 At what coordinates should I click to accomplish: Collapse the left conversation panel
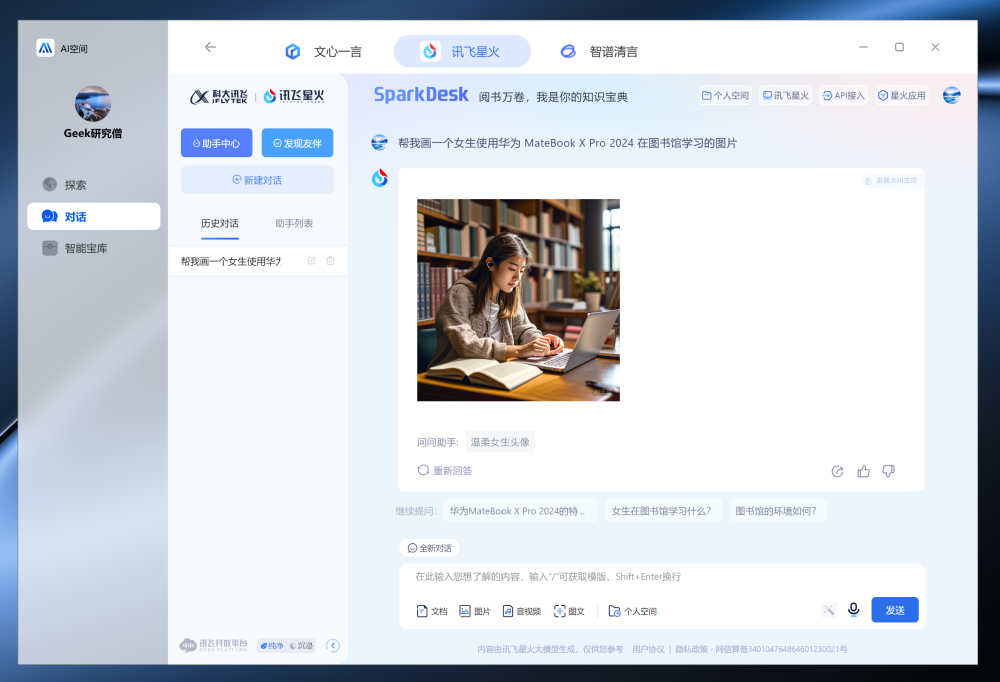click(x=333, y=646)
